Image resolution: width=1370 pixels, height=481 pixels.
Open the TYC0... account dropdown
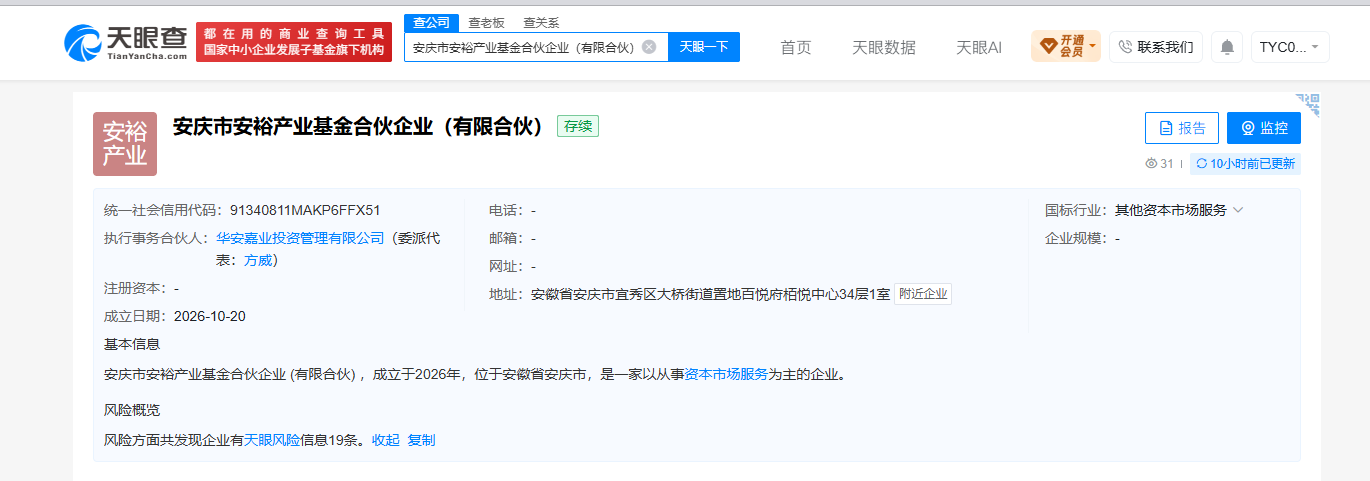tap(1290, 47)
